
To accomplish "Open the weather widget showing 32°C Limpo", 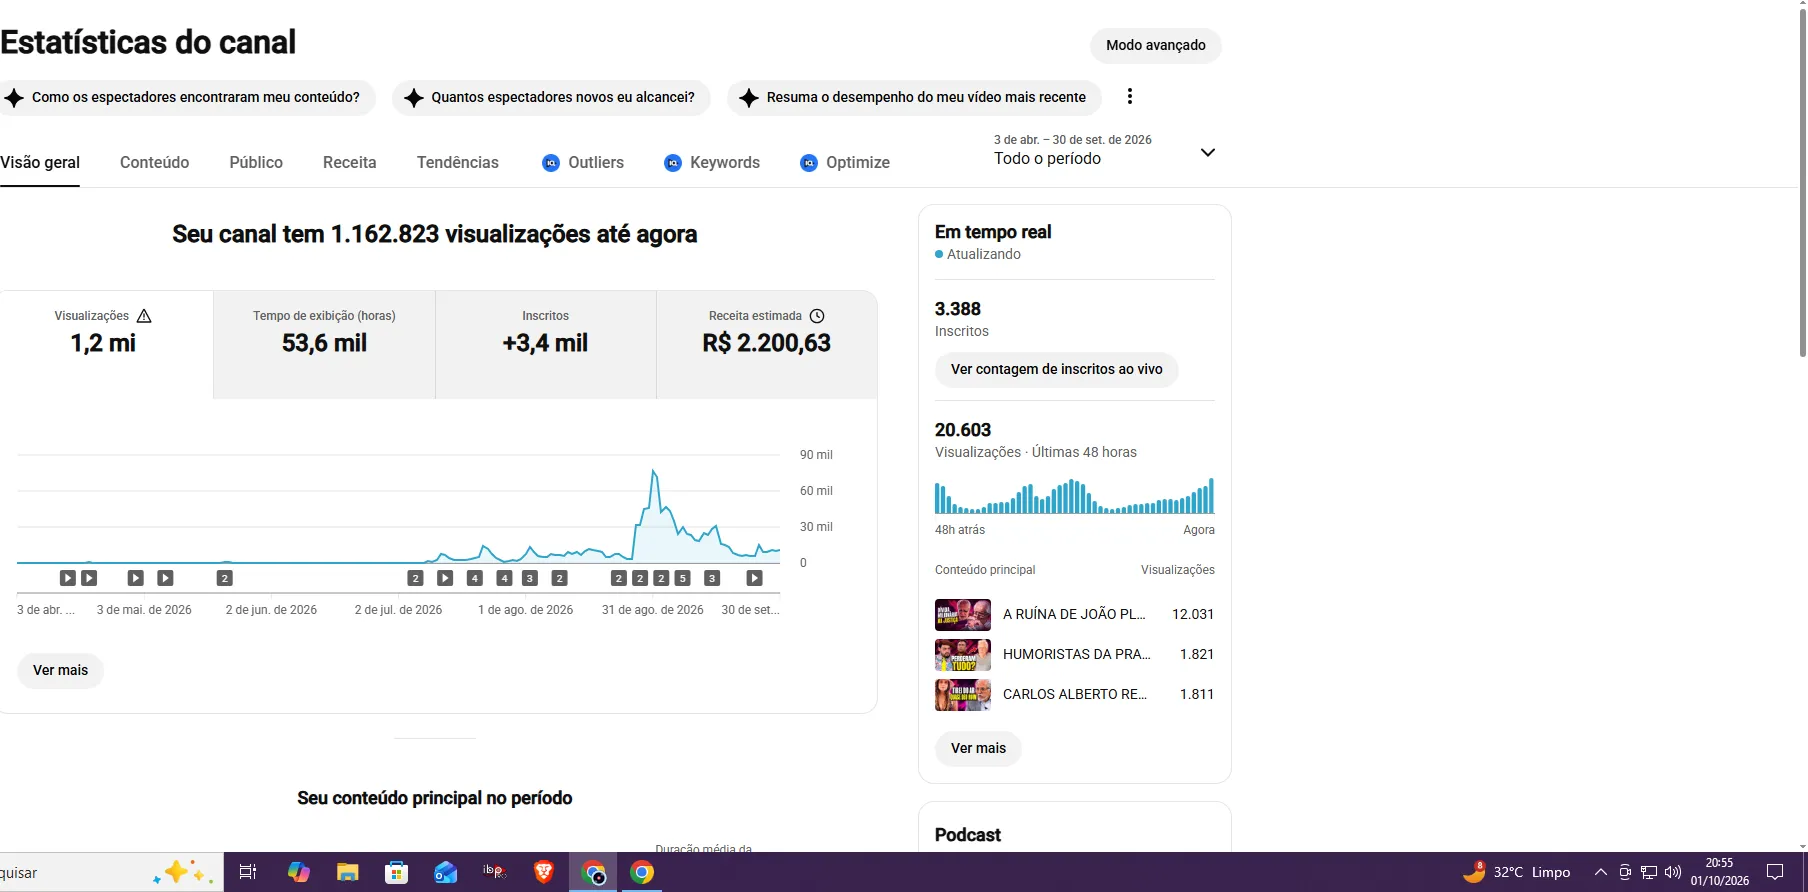I will [x=1516, y=872].
